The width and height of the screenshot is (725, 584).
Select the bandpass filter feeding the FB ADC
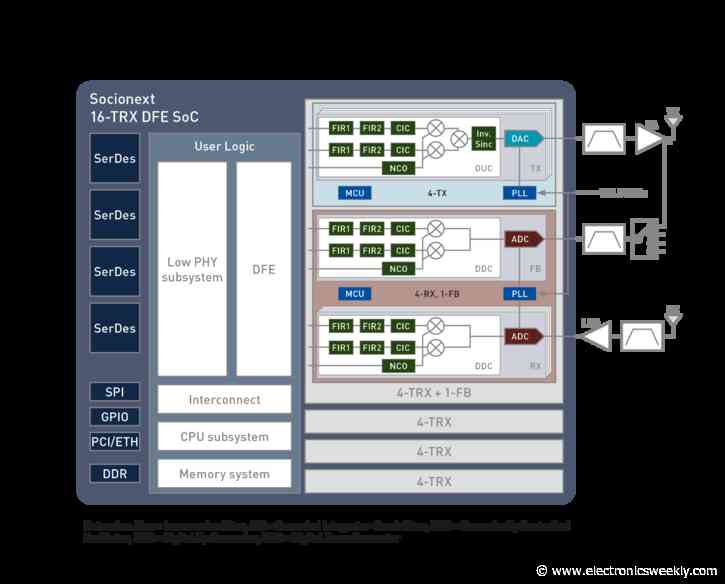(x=604, y=239)
